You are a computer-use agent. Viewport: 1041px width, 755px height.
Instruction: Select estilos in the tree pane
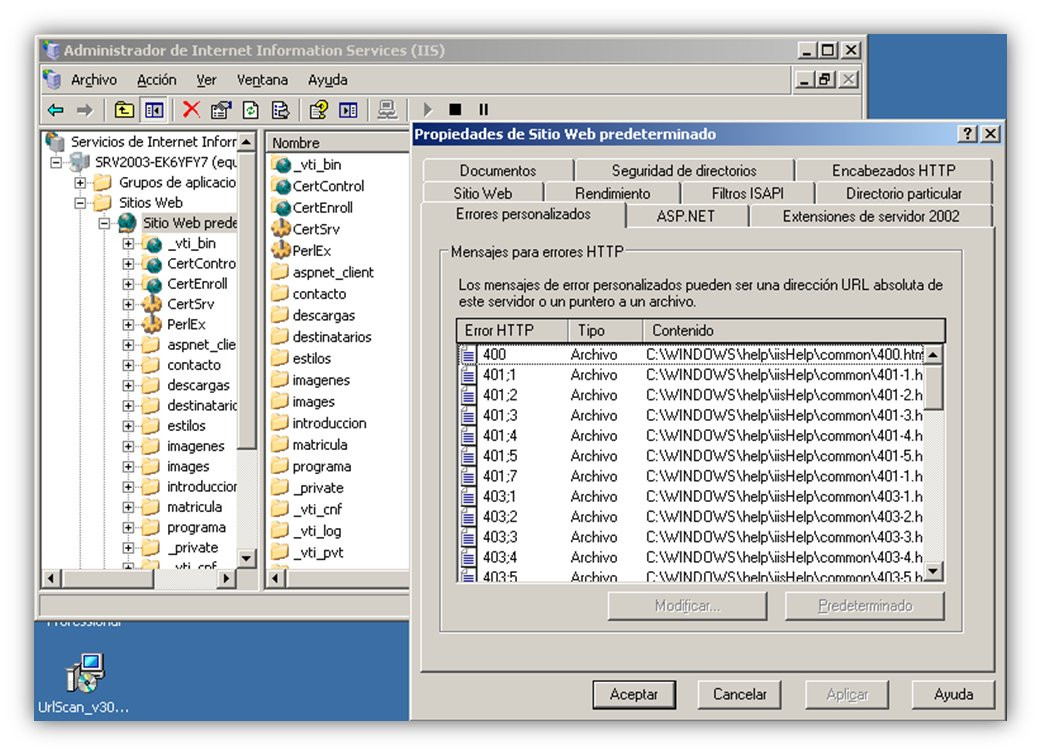(x=186, y=426)
